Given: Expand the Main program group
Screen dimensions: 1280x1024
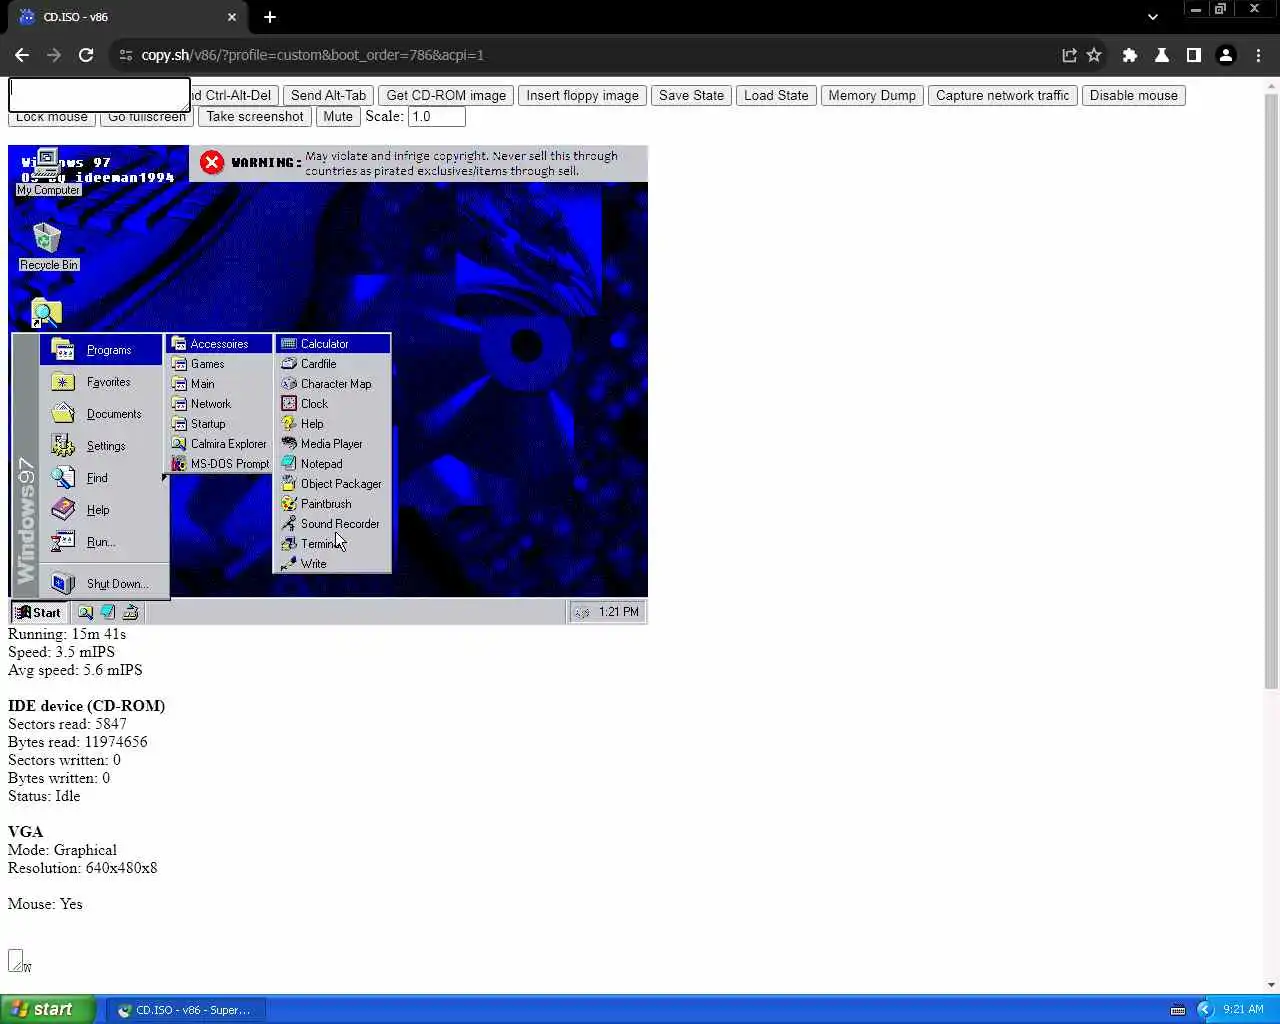Looking at the screenshot, I should tap(219, 384).
